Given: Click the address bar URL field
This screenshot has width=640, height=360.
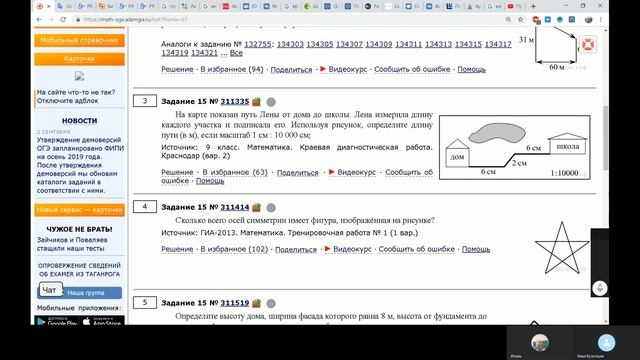Looking at the screenshot, I should (x=286, y=19).
